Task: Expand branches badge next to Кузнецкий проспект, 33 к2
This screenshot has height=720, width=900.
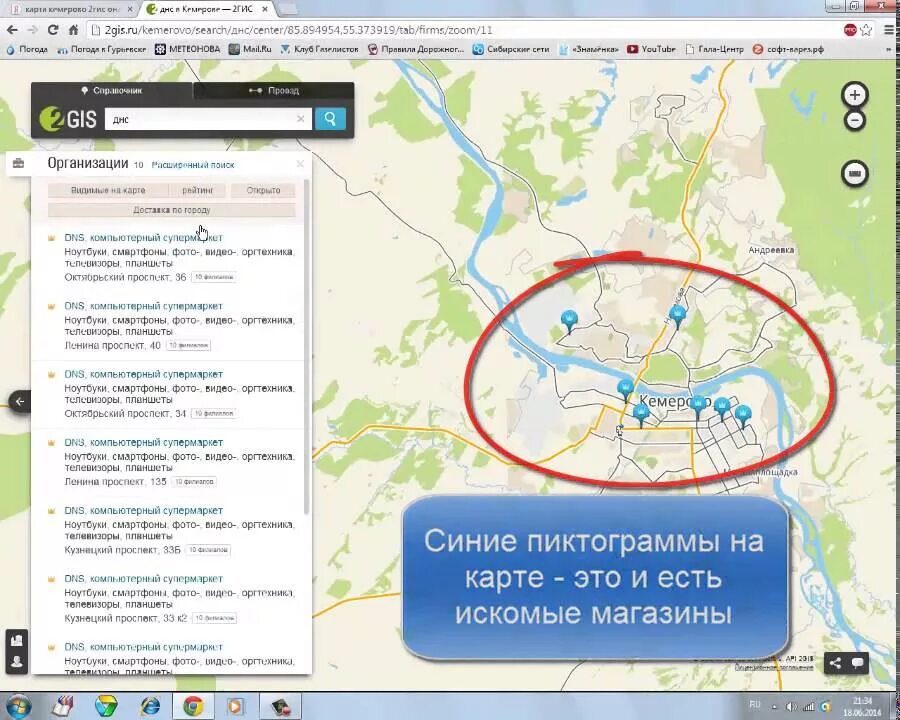Action: 214,618
